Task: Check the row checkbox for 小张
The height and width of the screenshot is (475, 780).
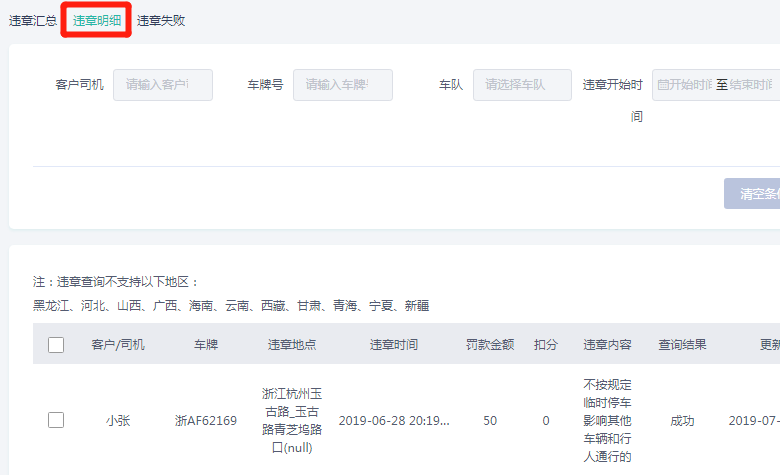Action: coord(56,420)
